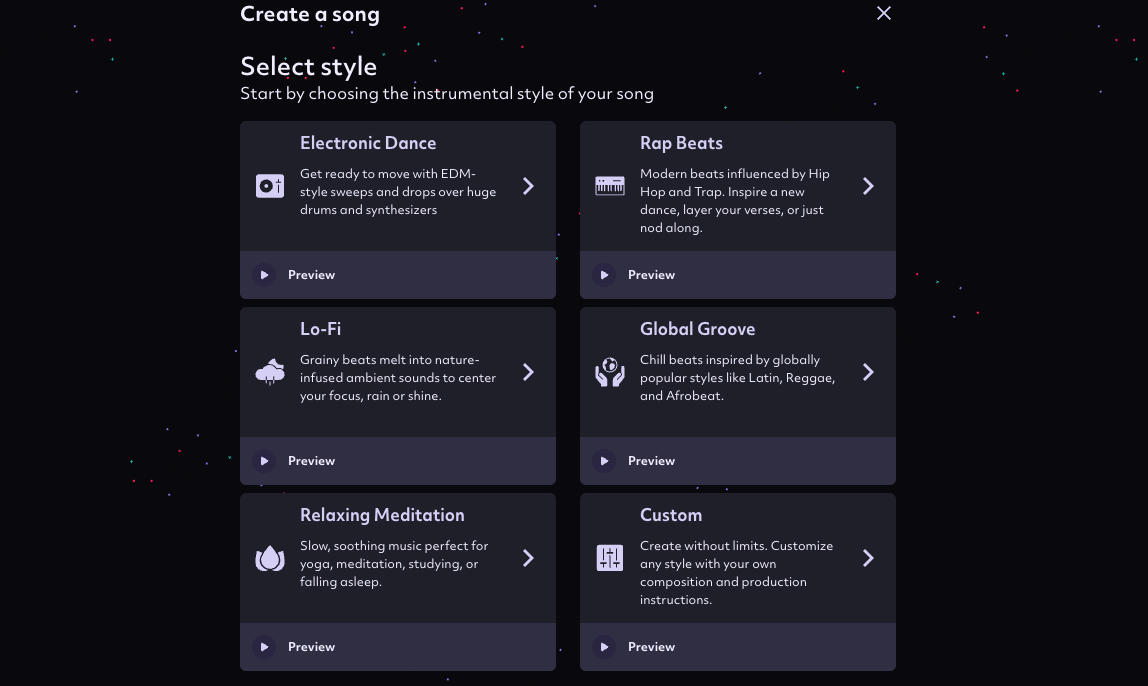Play the Rap Beats preview
Viewport: 1148px width, 686px height.
coord(604,275)
